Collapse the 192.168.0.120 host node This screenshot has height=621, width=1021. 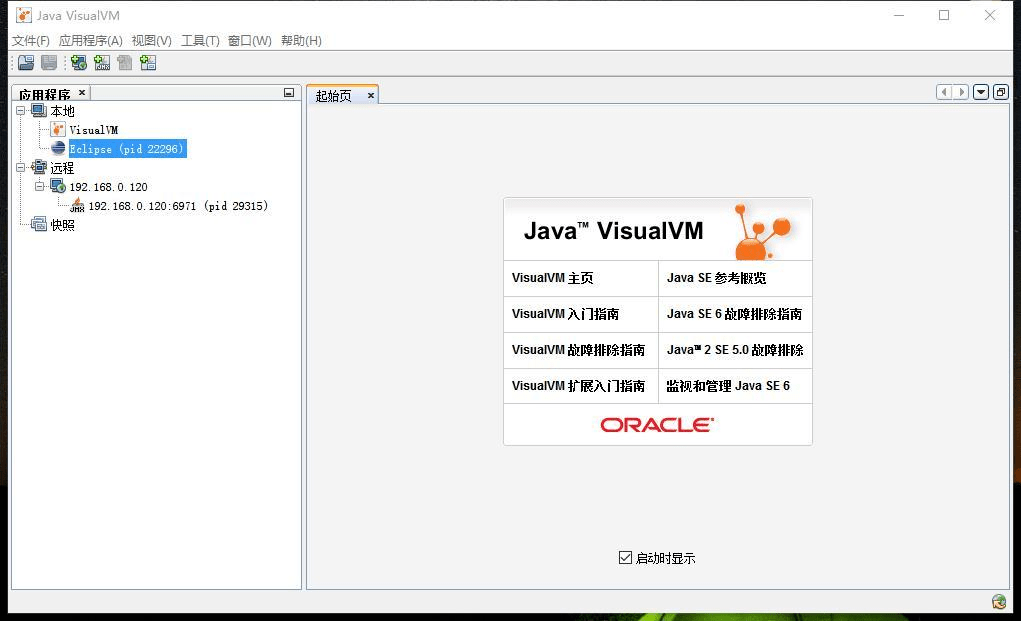41,187
